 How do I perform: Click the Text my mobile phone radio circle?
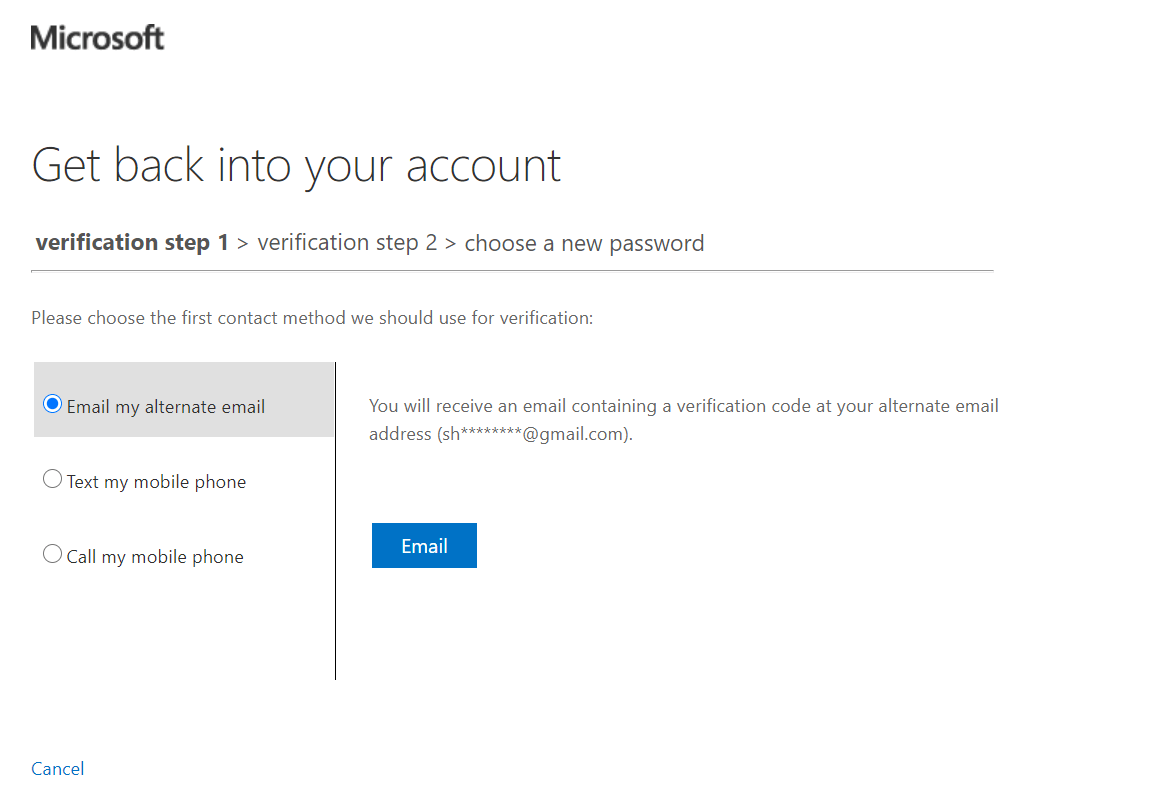coord(52,479)
